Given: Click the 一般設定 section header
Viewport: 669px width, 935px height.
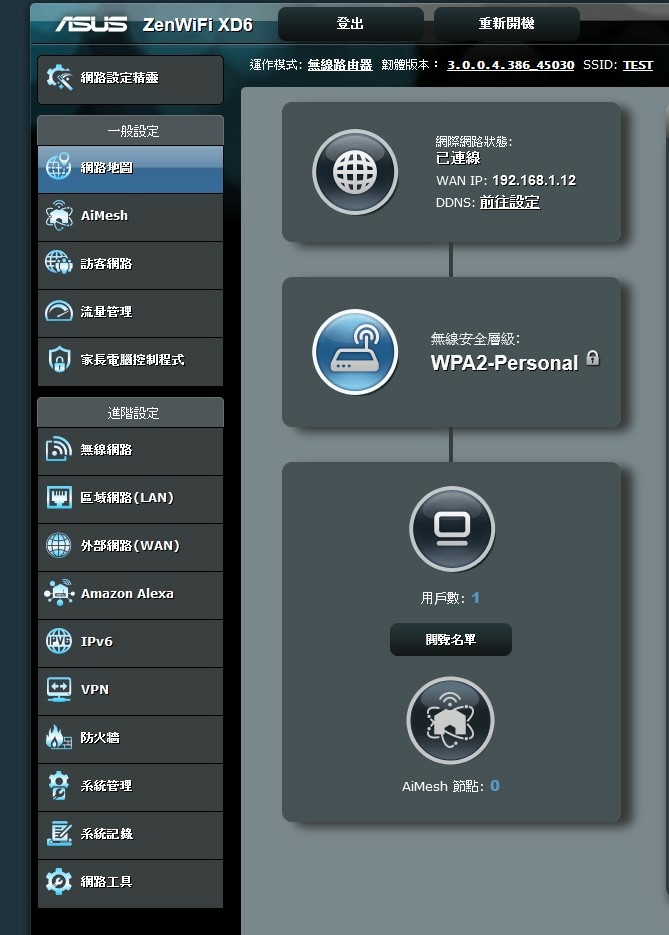Looking at the screenshot, I should tap(133, 131).
